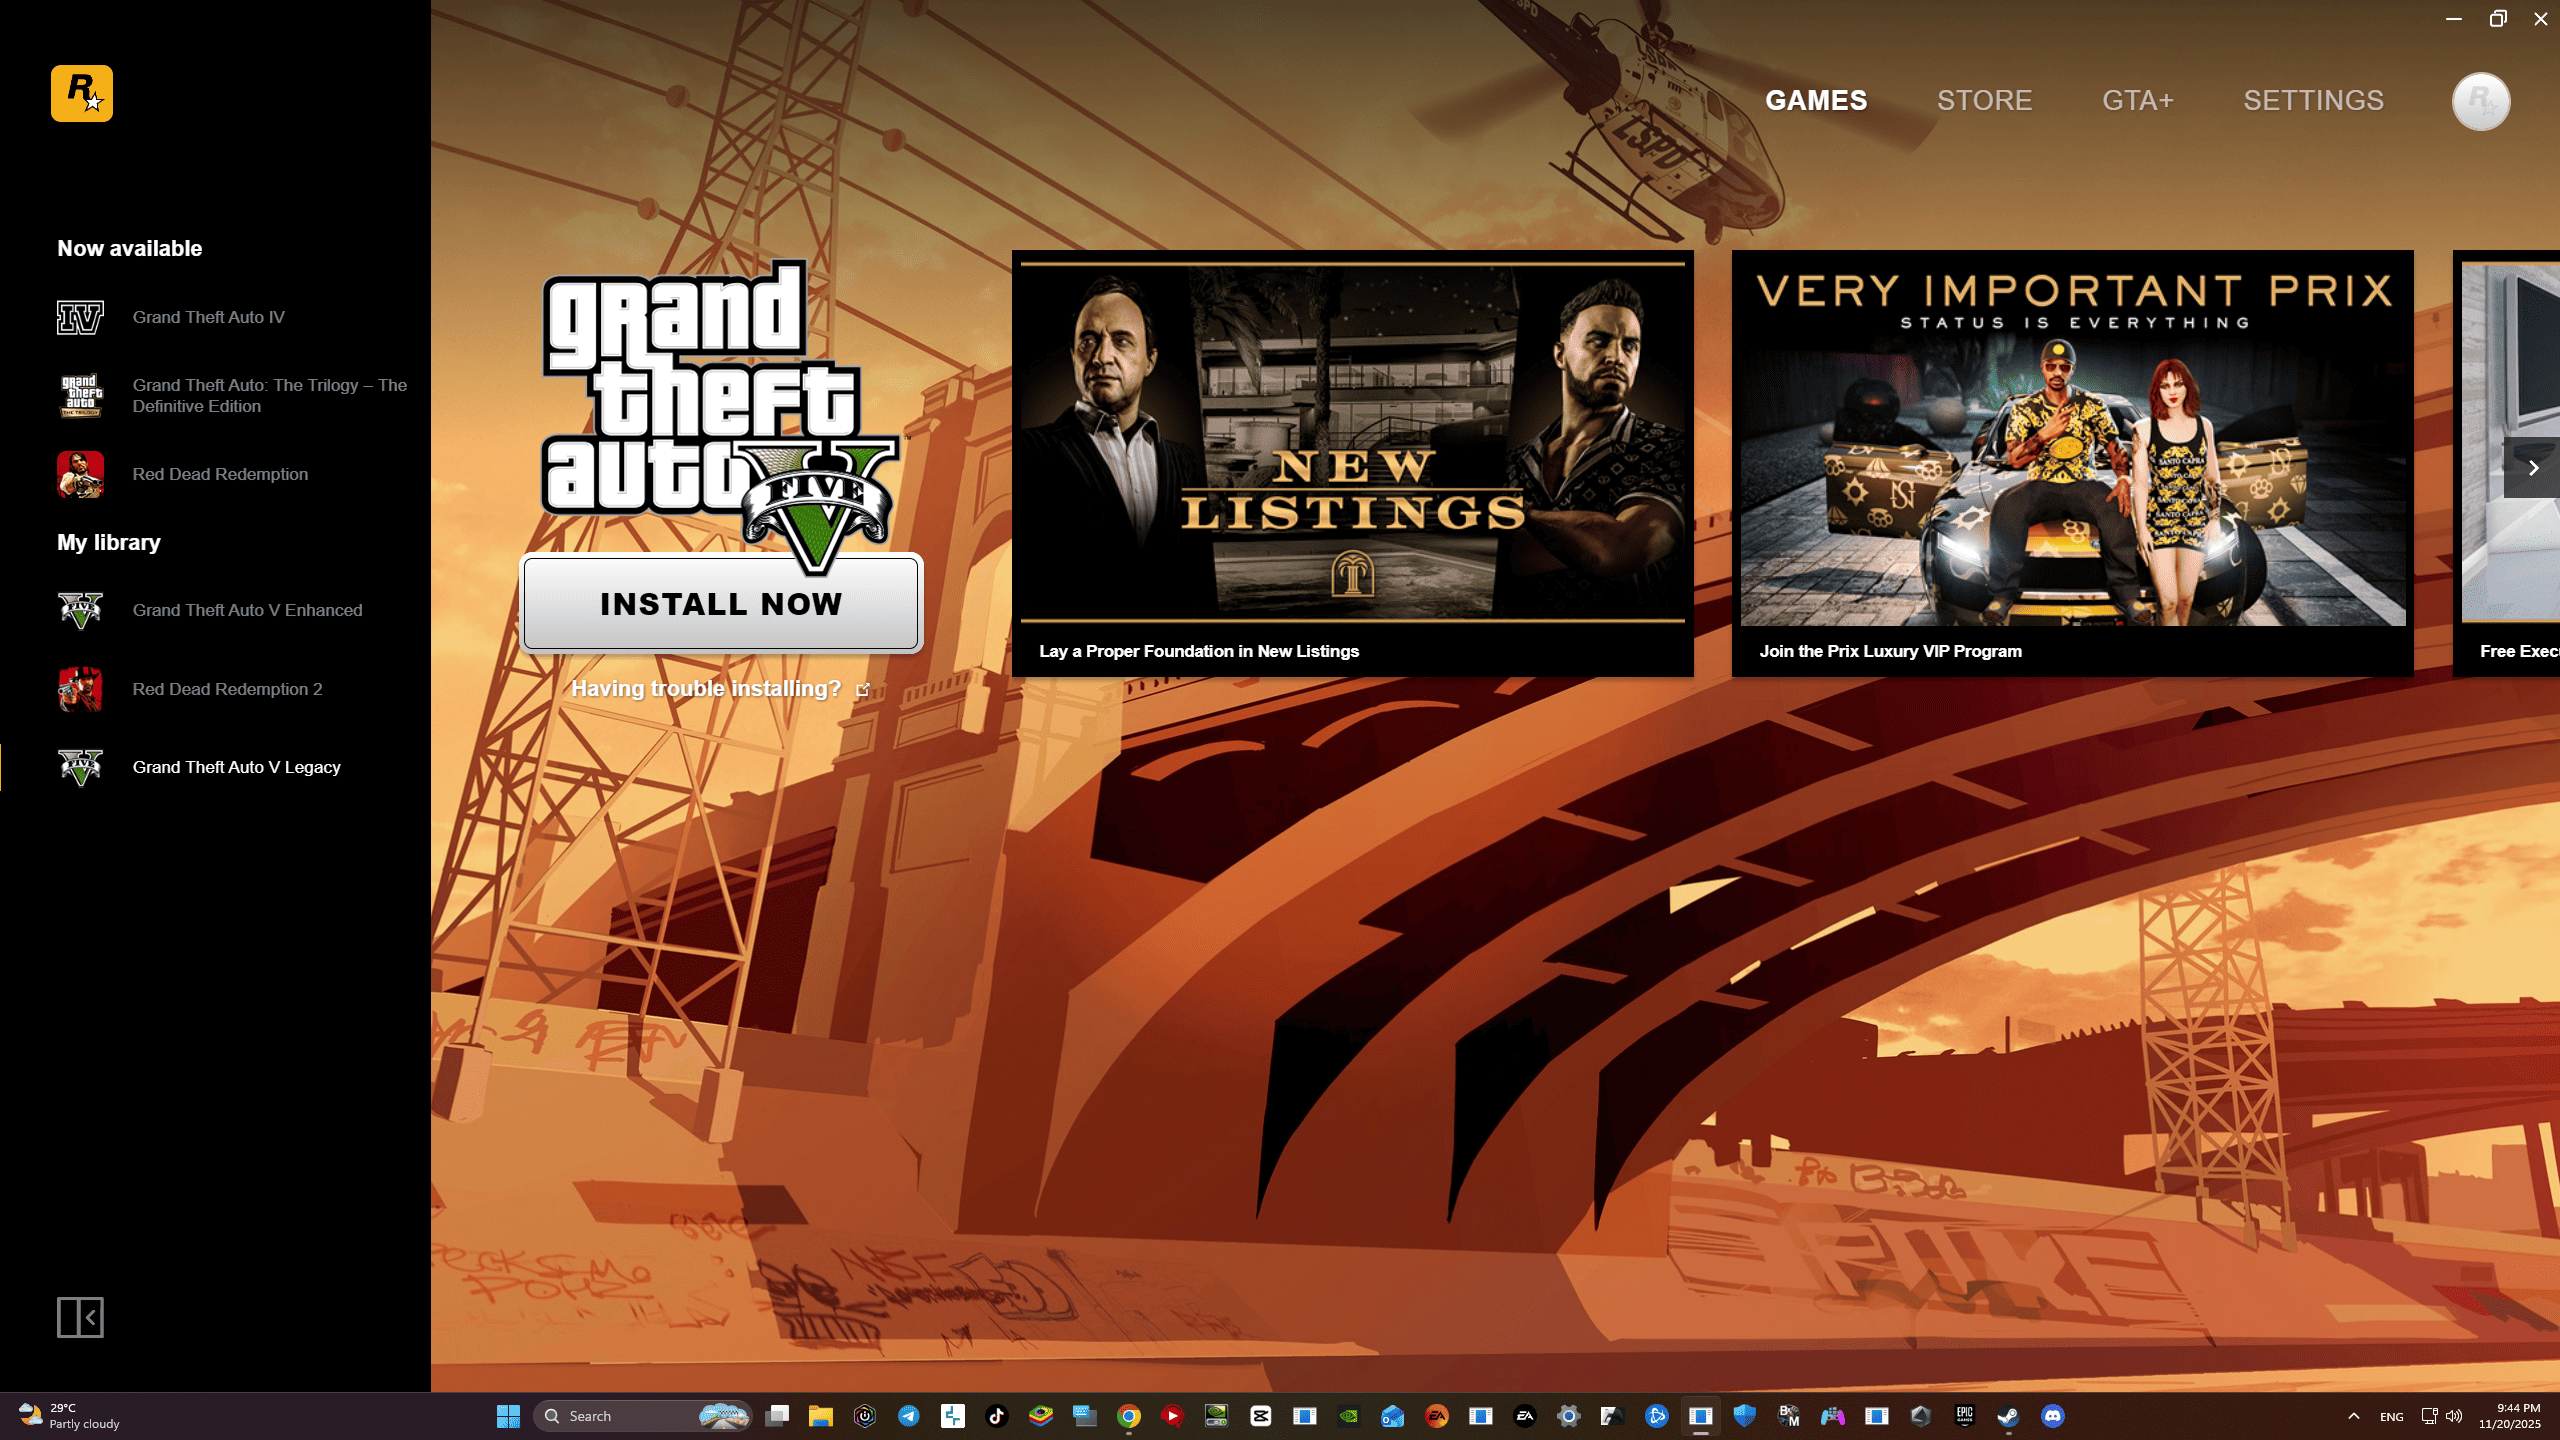Open the Very Important Prix news card
The image size is (2560, 1440).
(2072, 463)
